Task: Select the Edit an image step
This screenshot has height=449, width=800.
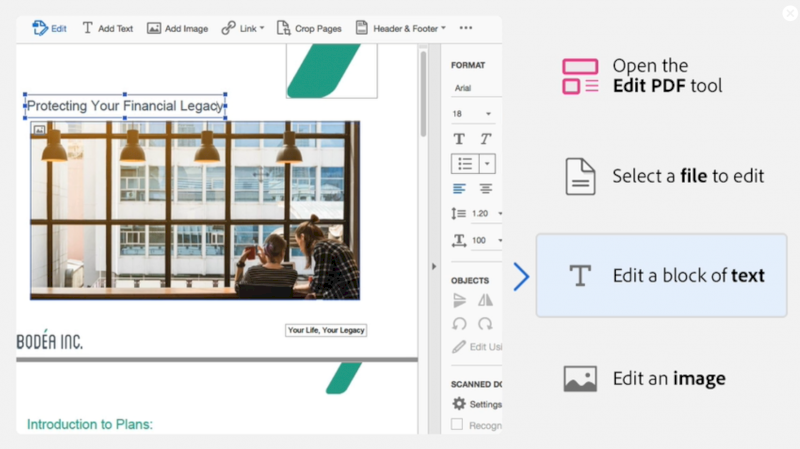Action: point(644,379)
